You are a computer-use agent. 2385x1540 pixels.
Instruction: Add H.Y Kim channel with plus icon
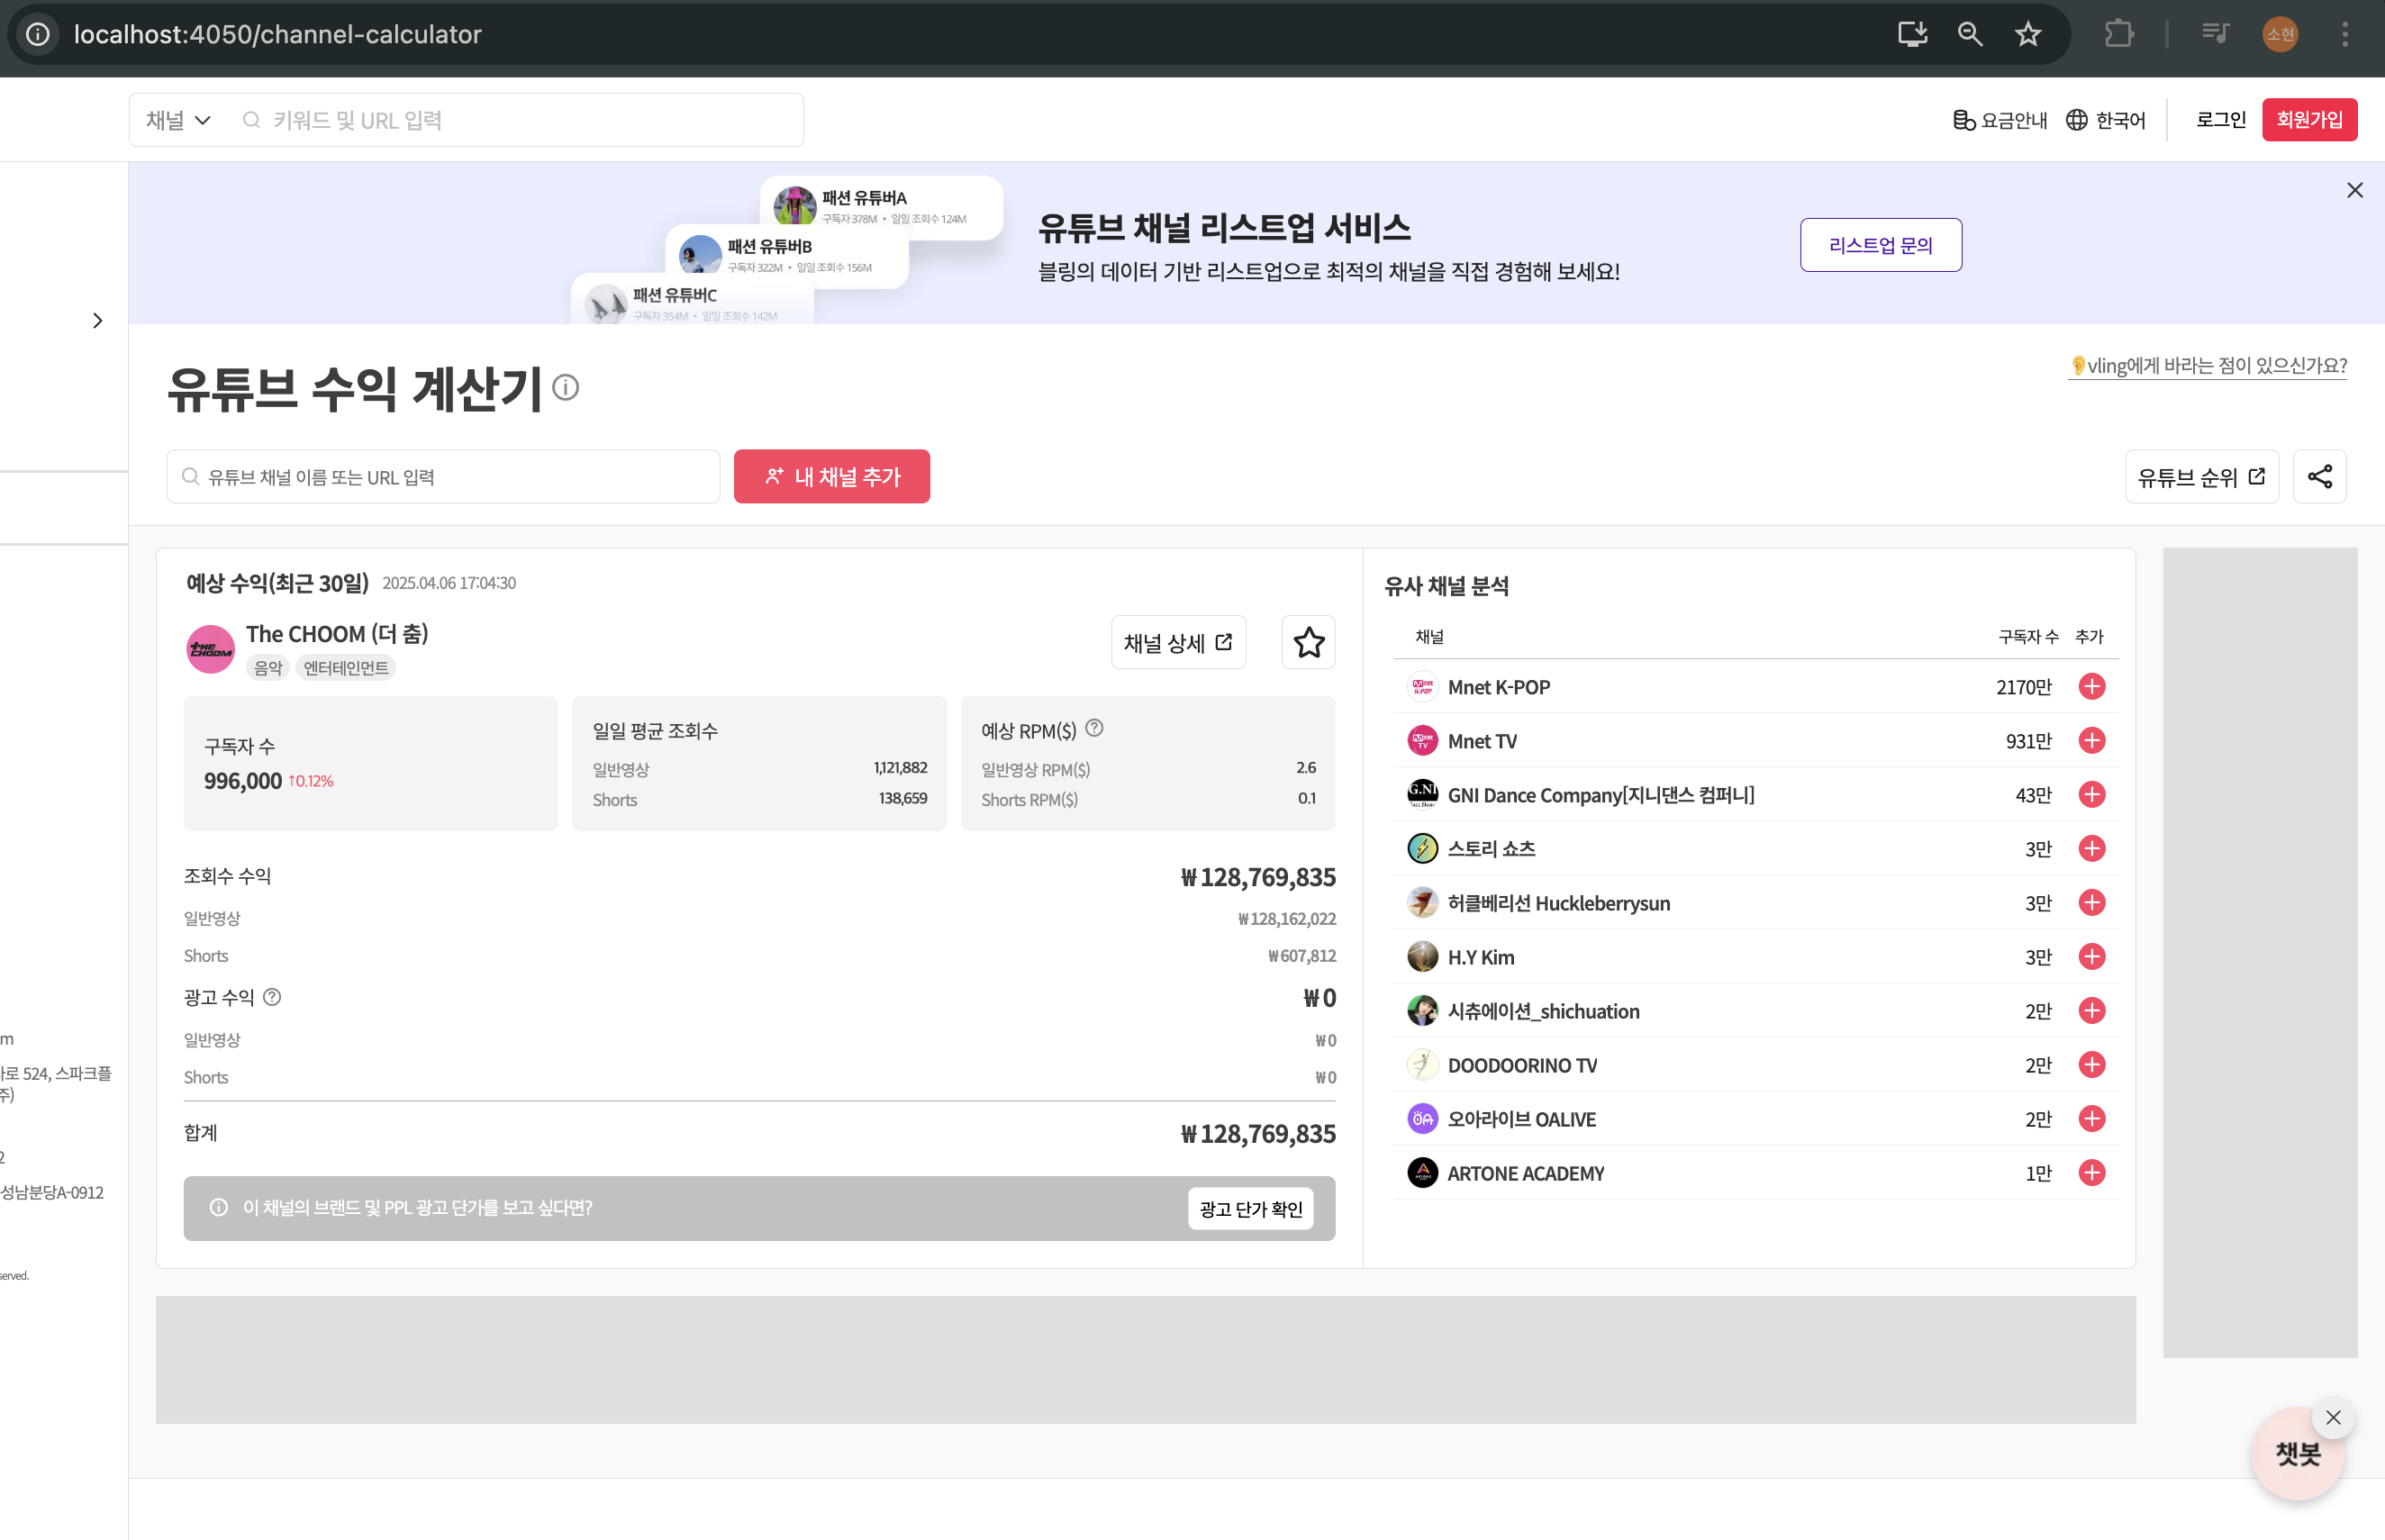tap(2091, 957)
